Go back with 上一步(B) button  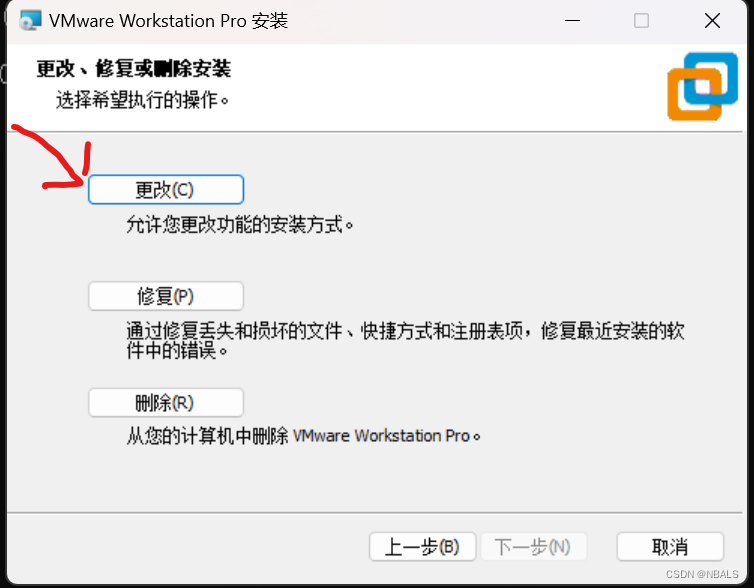[422, 547]
